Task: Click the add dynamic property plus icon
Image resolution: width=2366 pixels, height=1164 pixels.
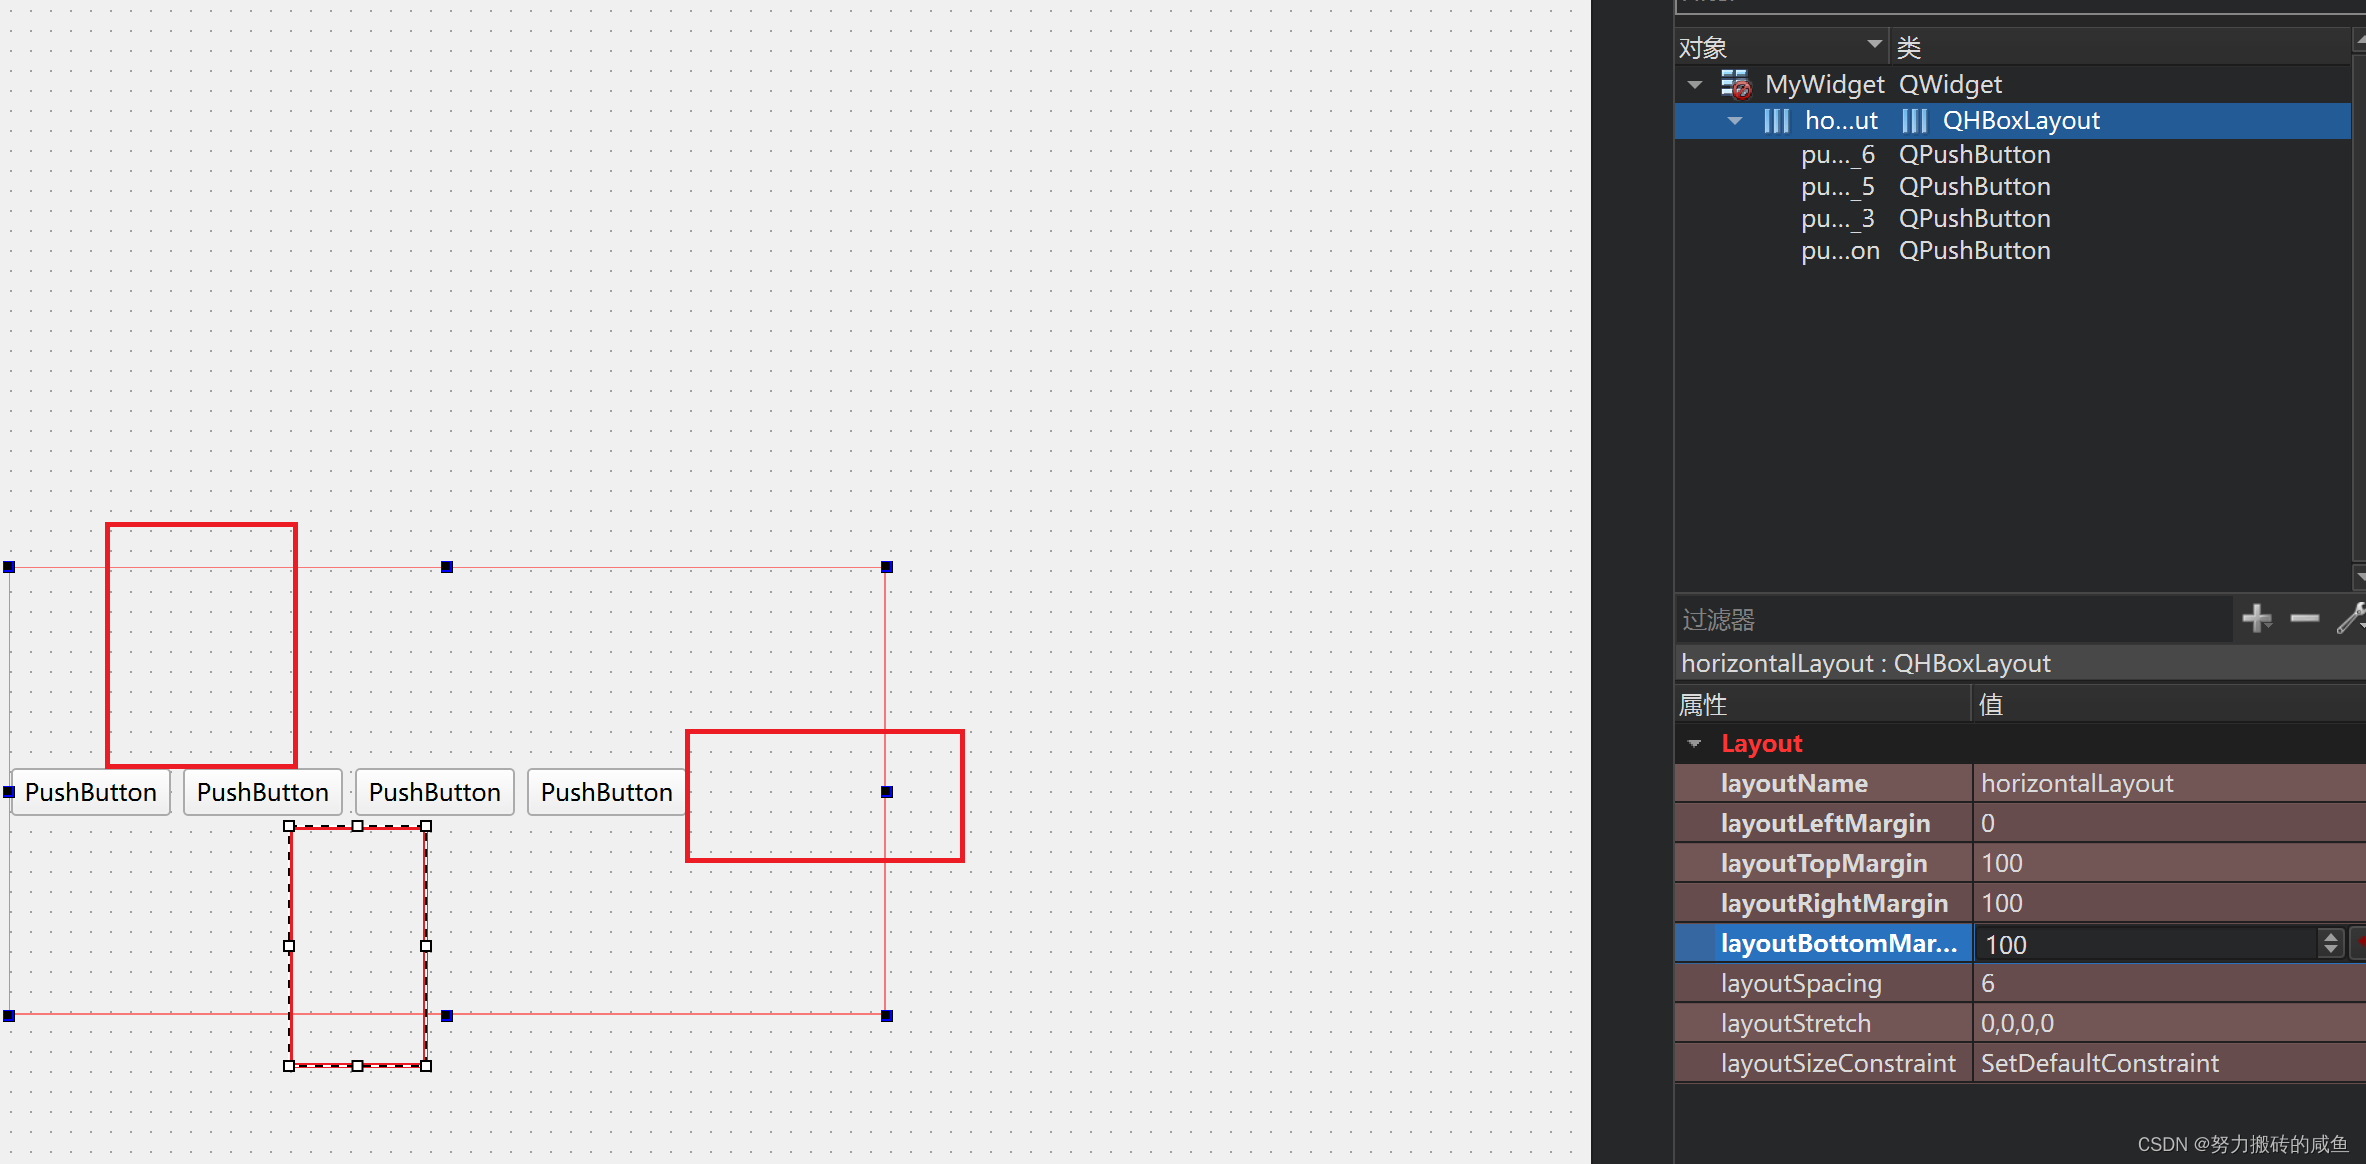Action: 2256,619
